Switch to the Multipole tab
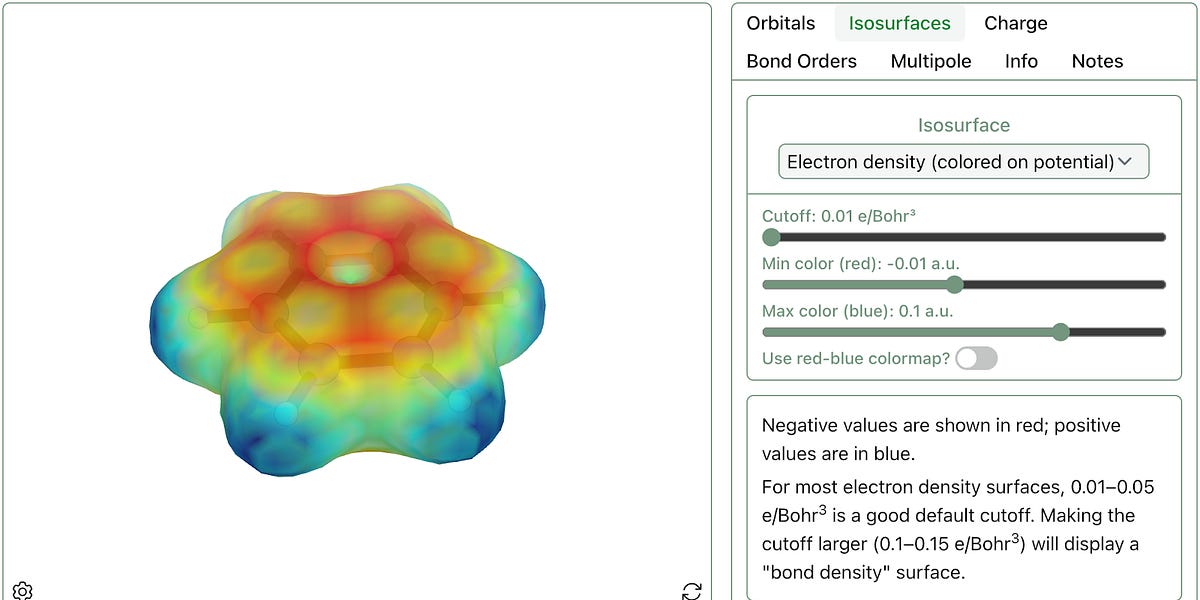This screenshot has height=600, width=1200. click(x=931, y=61)
